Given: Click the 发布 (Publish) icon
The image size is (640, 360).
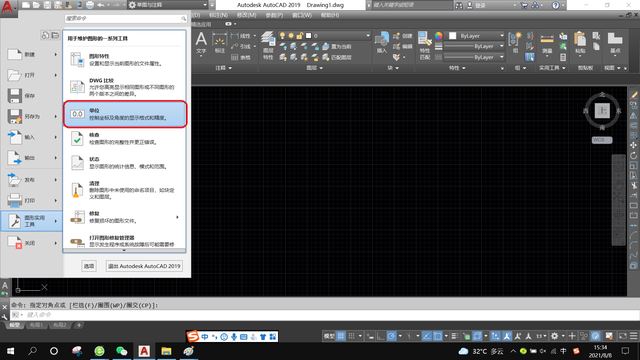Looking at the screenshot, I should (x=15, y=179).
